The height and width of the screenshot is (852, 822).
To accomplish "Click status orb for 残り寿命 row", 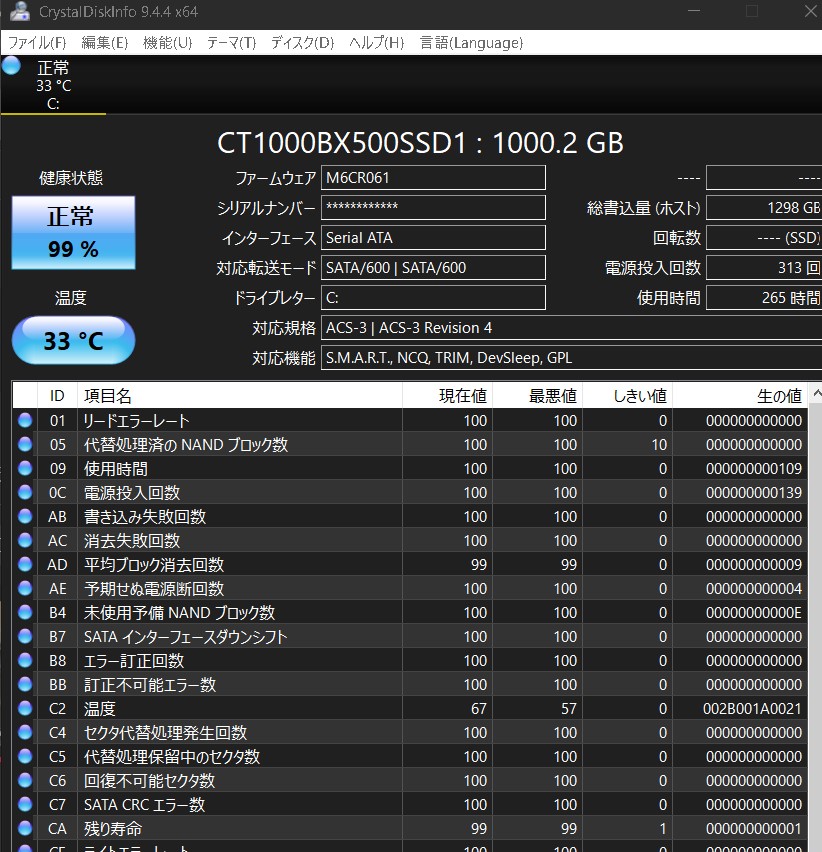I will (x=25, y=829).
